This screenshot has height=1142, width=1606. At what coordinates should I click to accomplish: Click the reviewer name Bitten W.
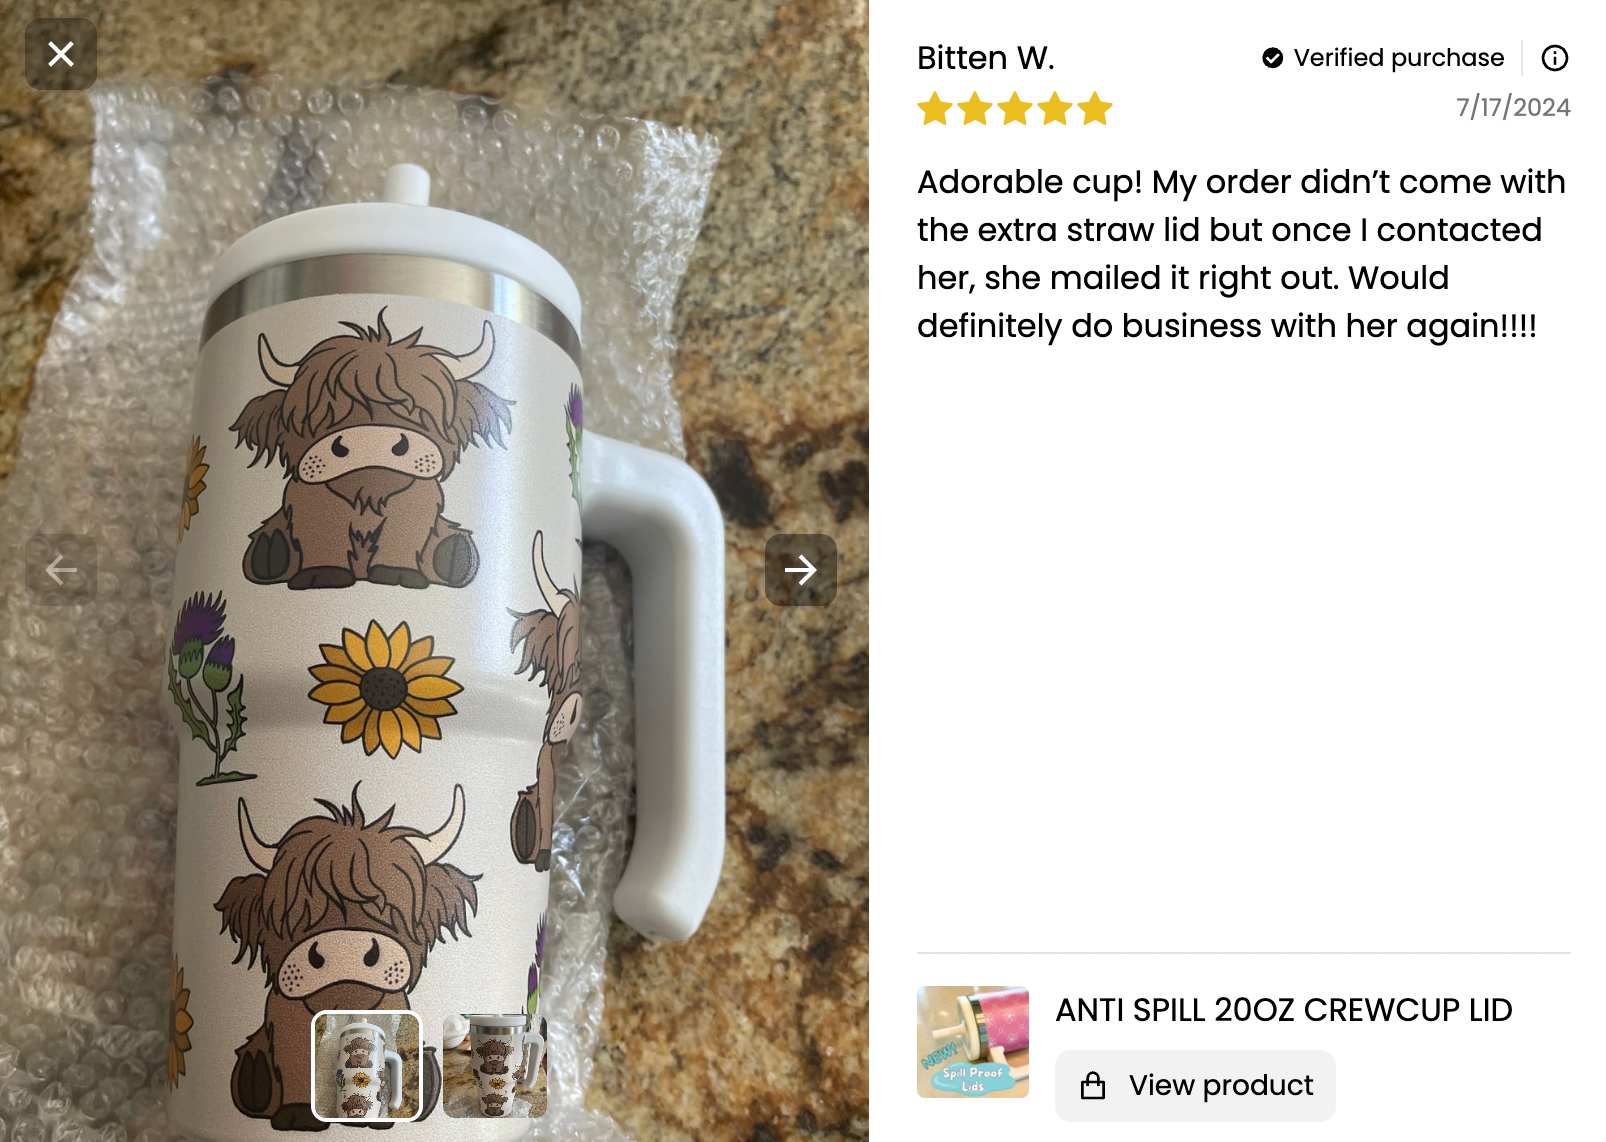[x=985, y=58]
